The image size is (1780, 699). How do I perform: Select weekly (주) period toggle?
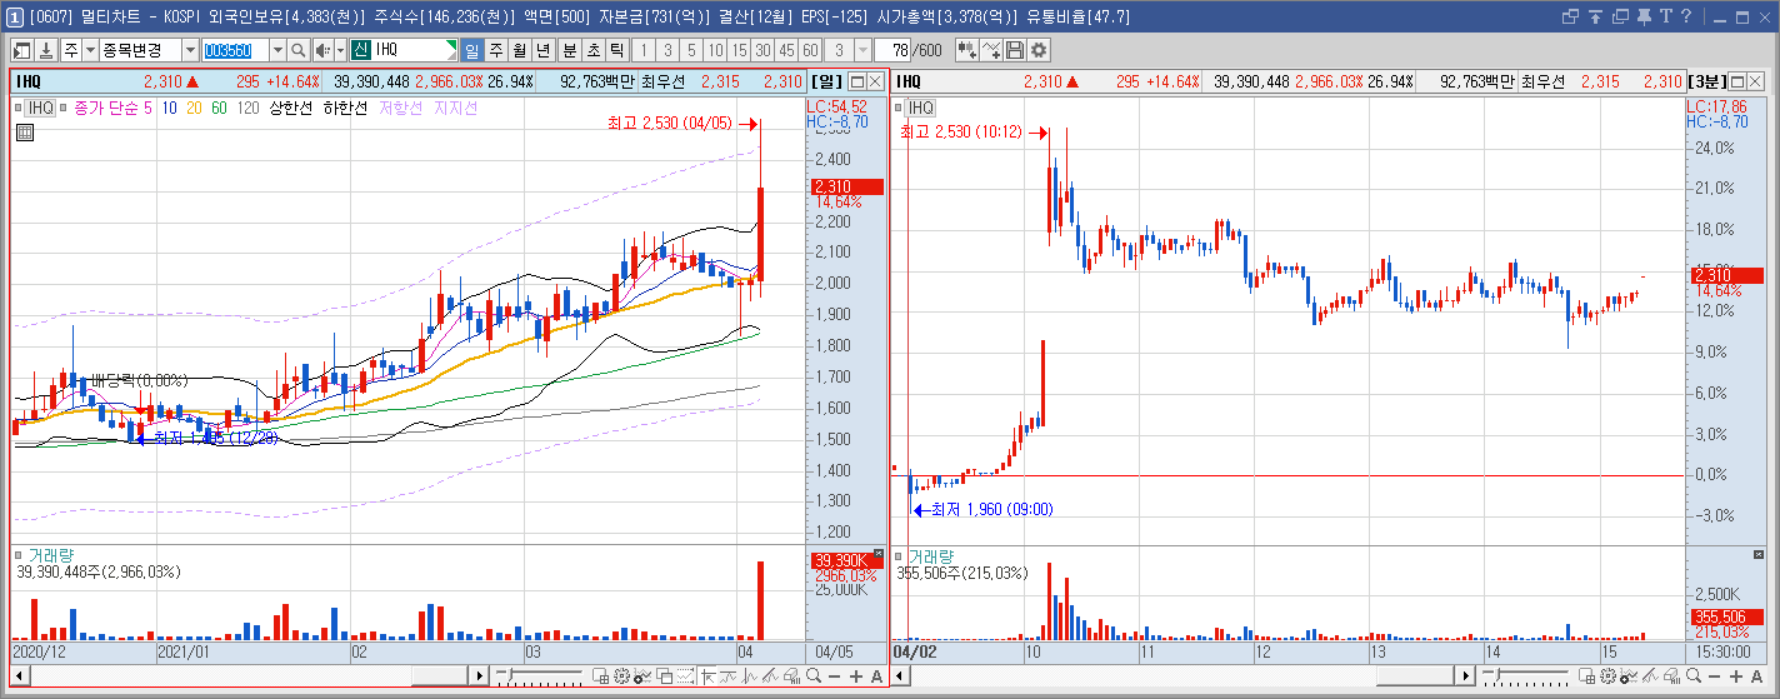click(496, 50)
